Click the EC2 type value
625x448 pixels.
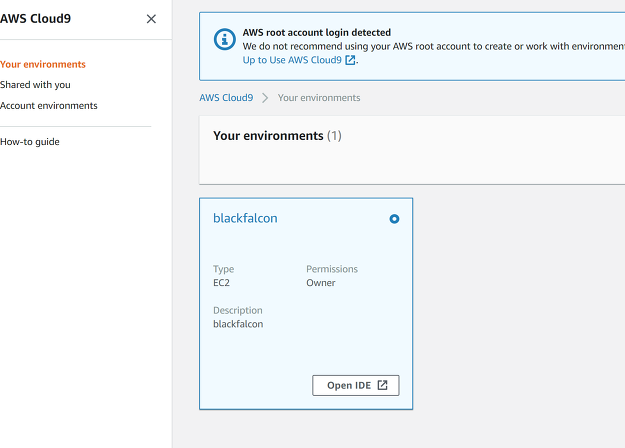221,283
